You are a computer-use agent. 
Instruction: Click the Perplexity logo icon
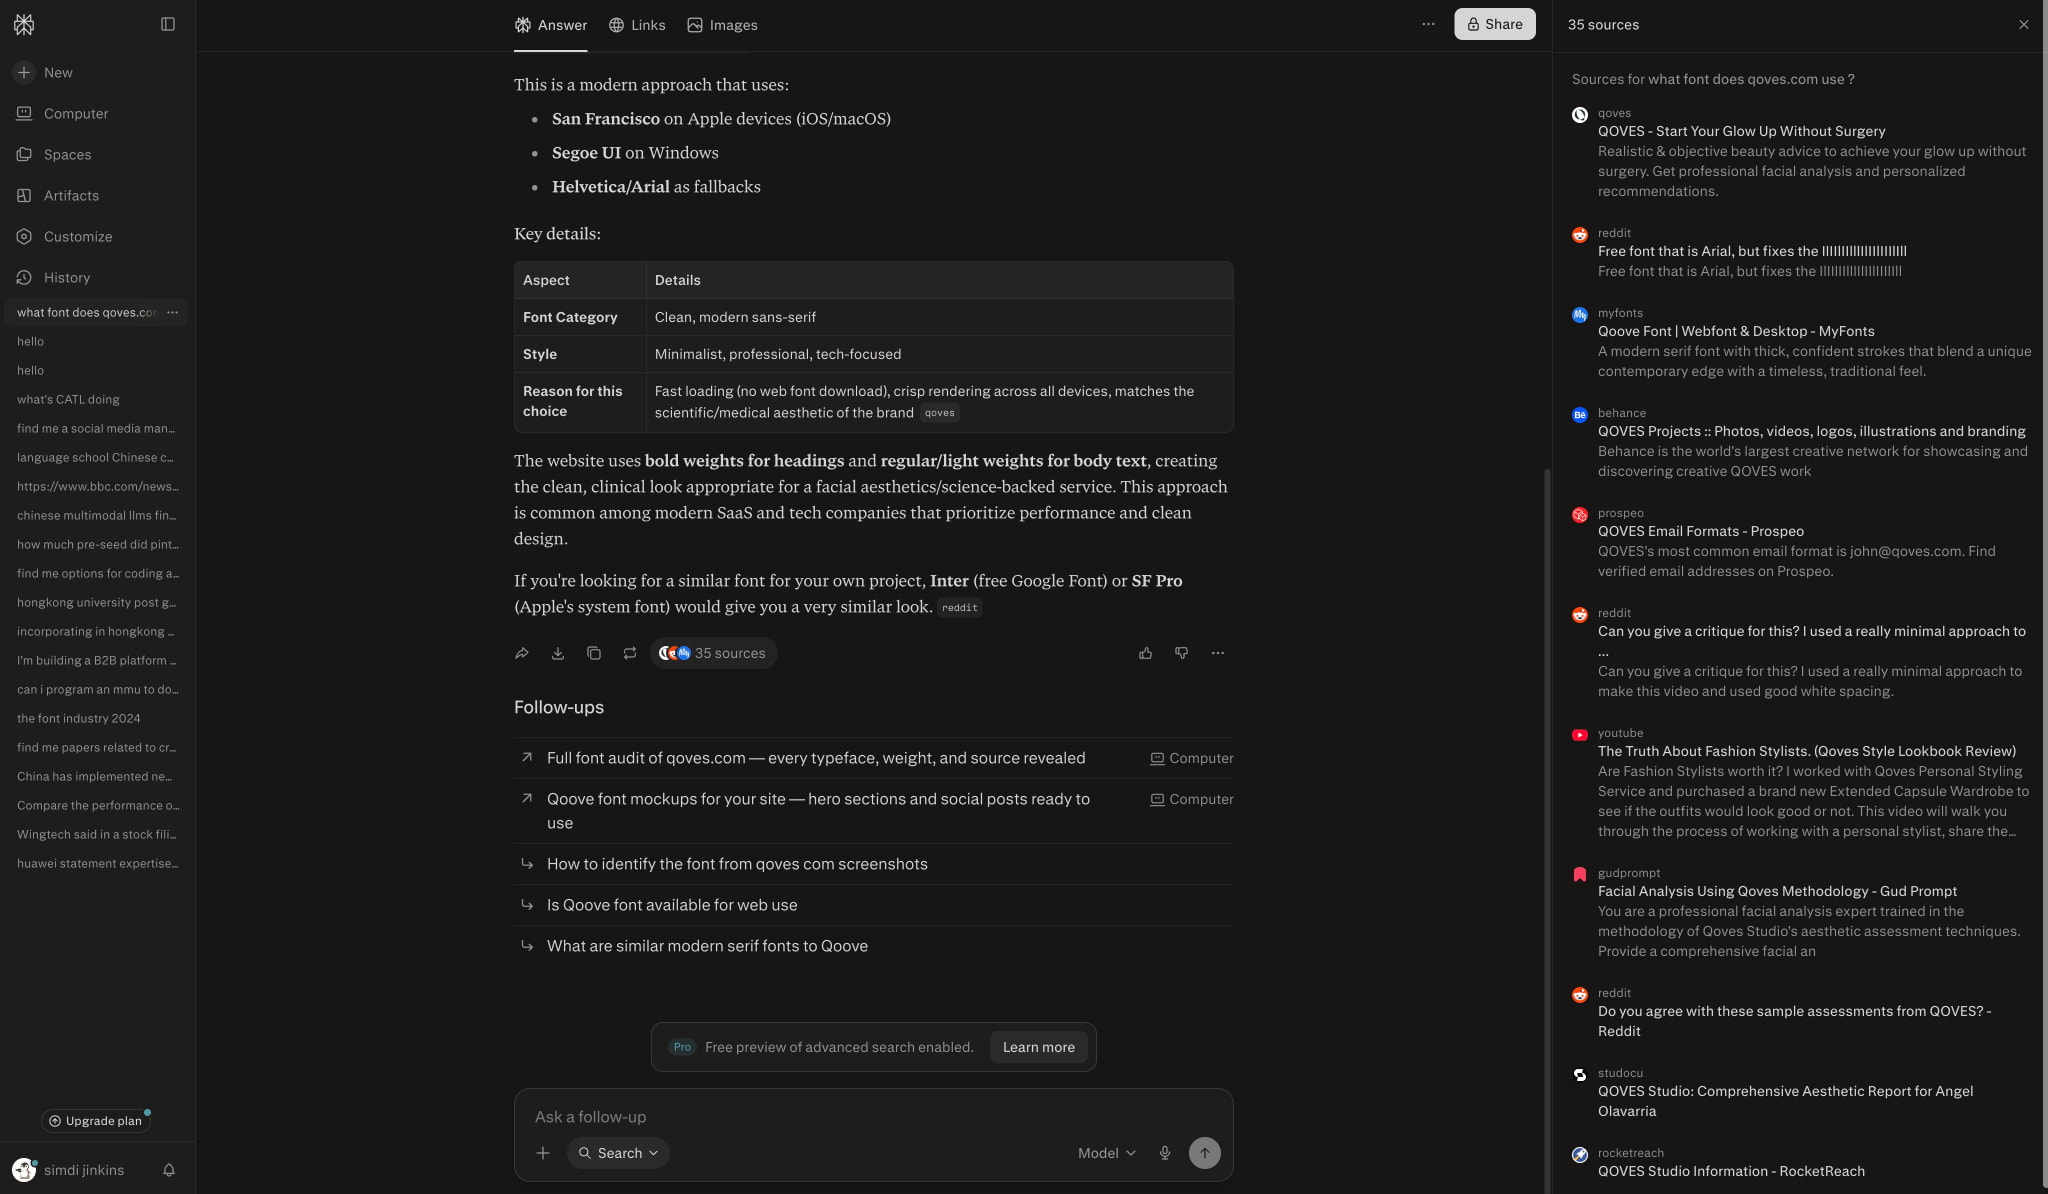point(24,24)
